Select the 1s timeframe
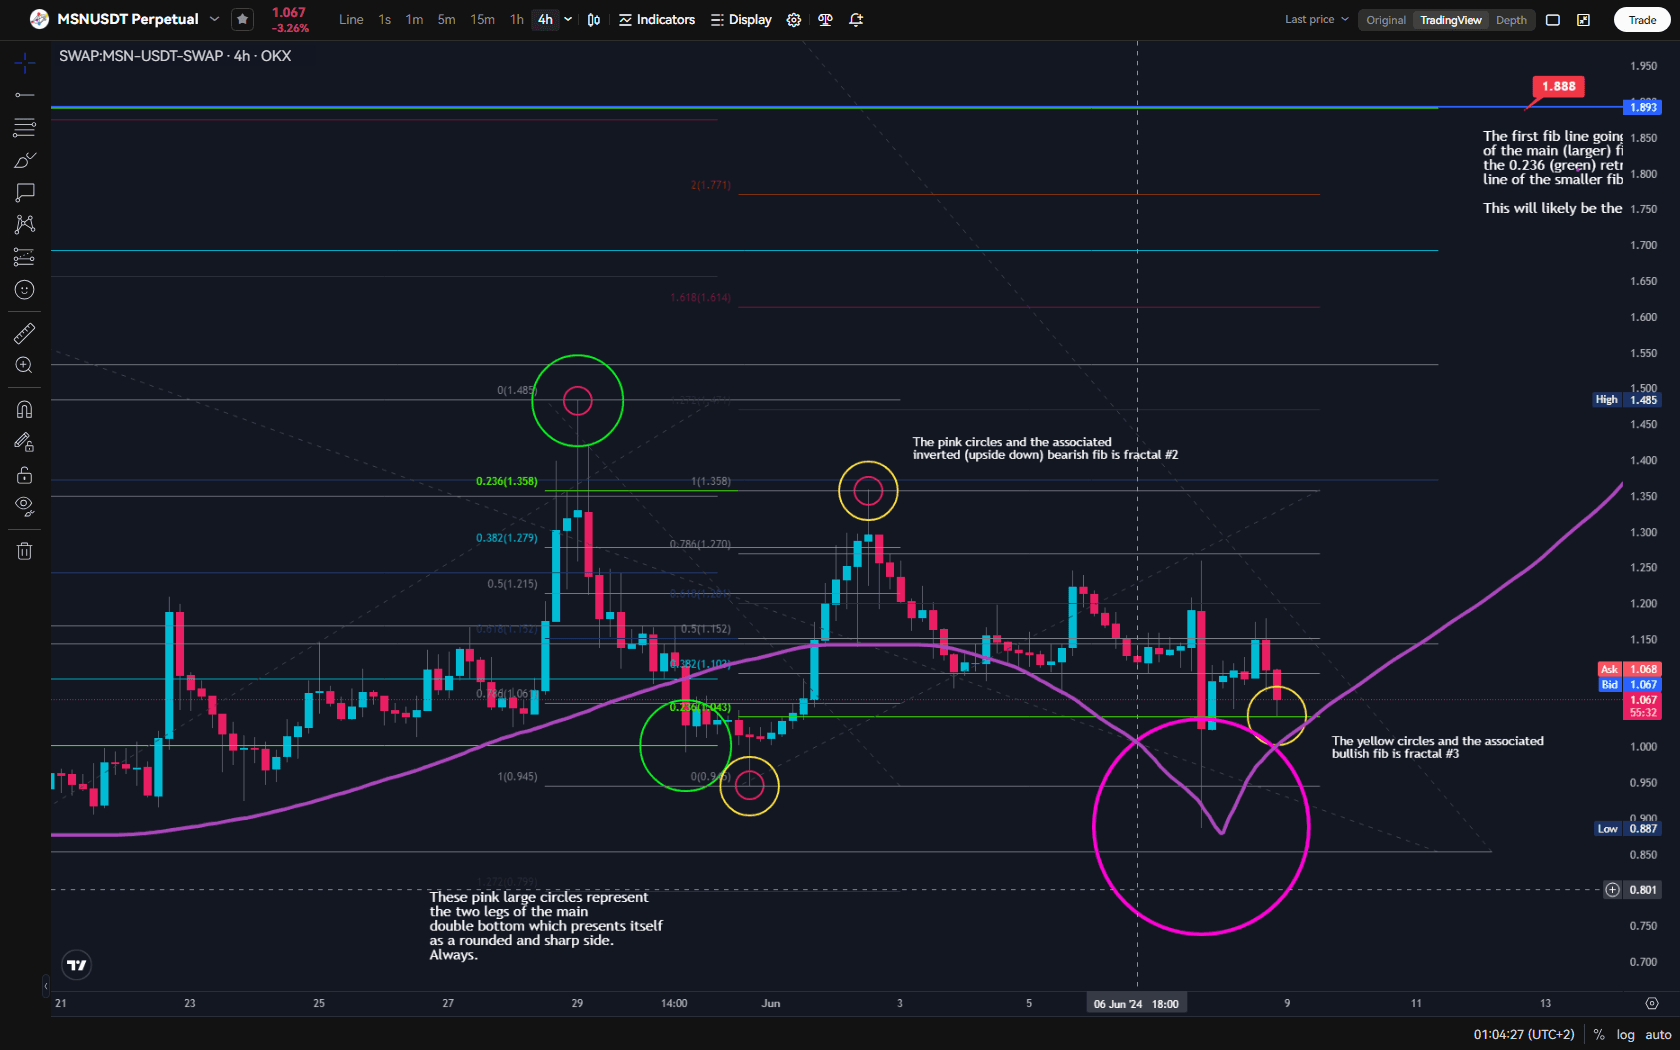1680x1050 pixels. (x=385, y=20)
